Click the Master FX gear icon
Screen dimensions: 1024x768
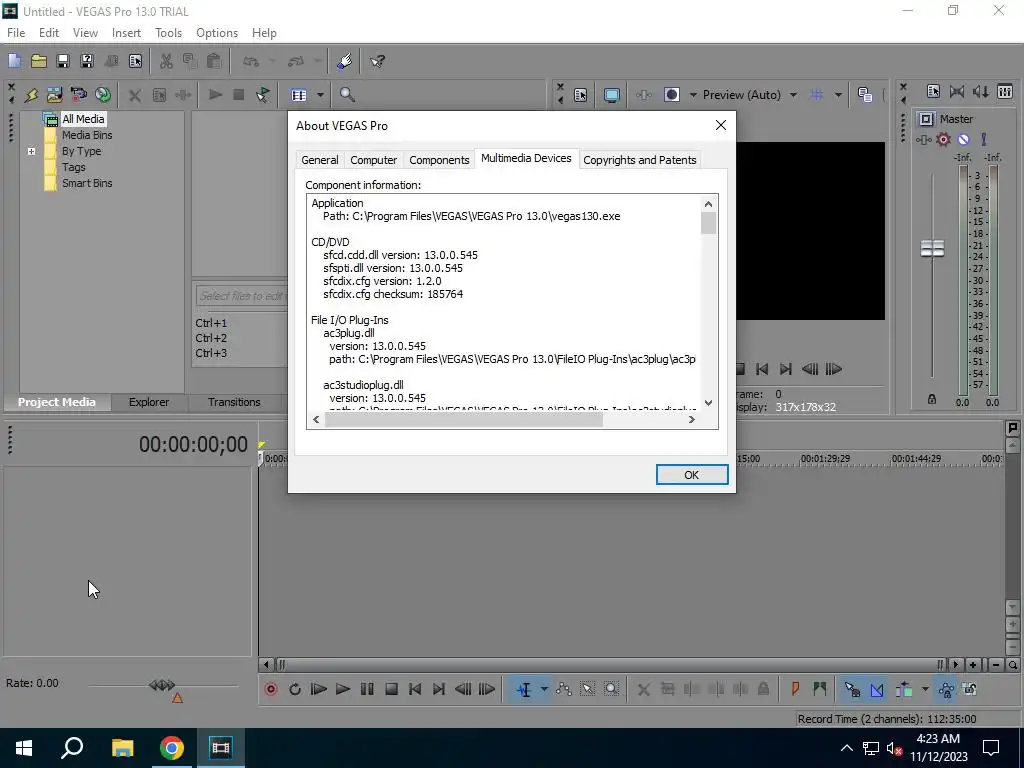[x=943, y=139]
